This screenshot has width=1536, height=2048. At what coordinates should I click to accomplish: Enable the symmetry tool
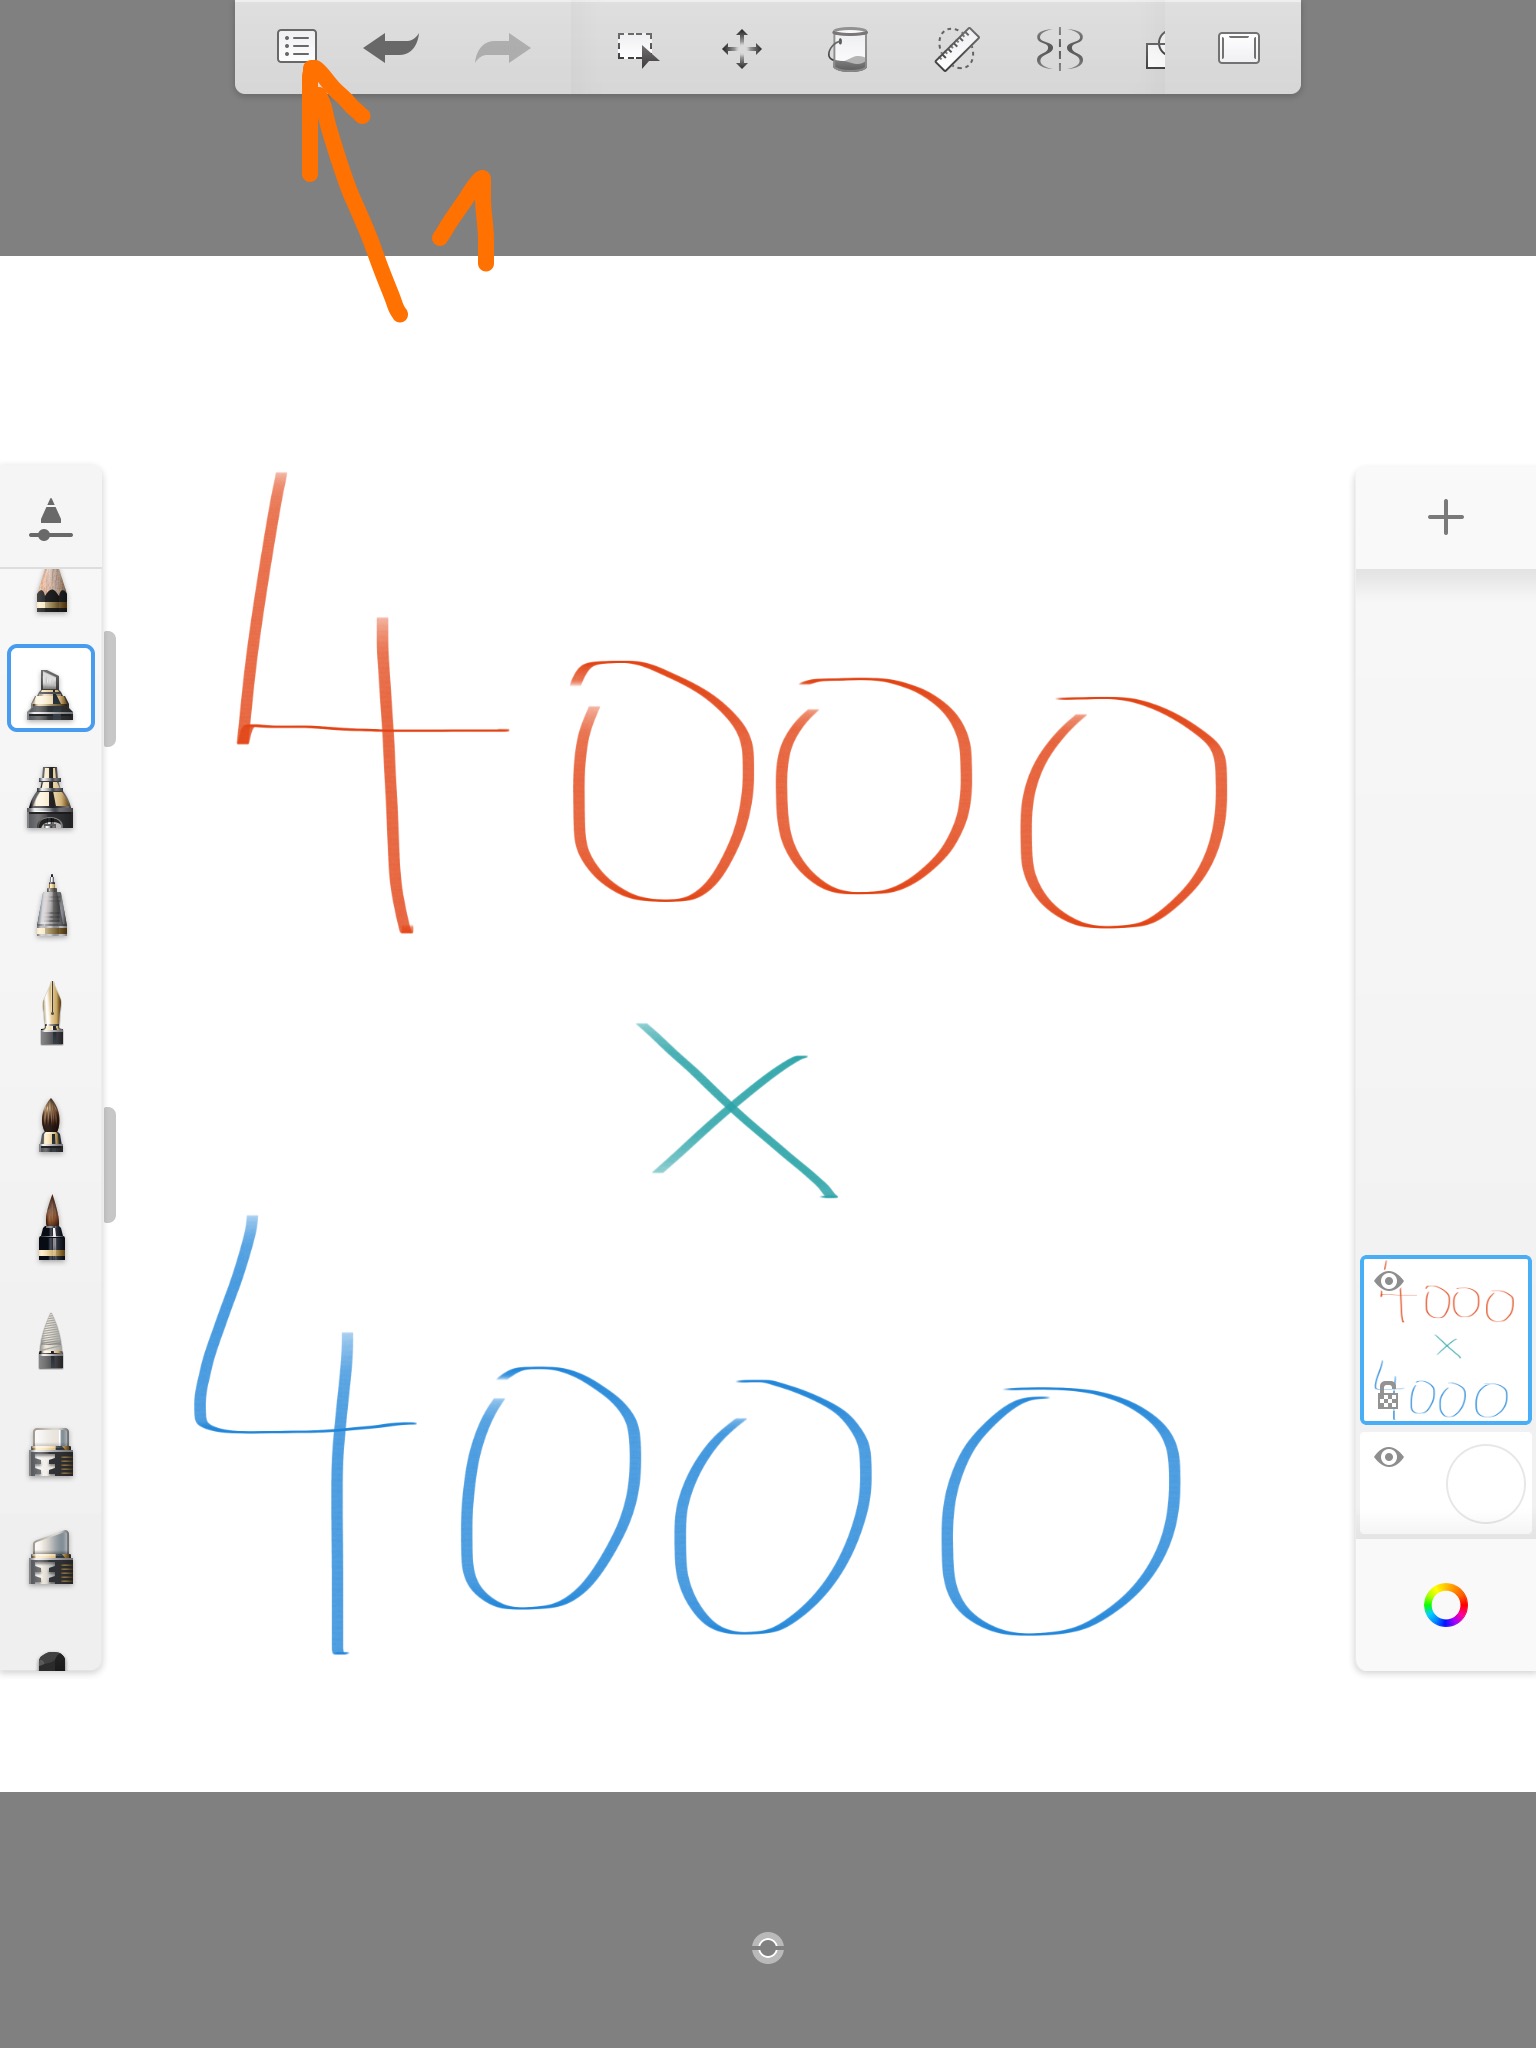pyautogui.click(x=1060, y=48)
